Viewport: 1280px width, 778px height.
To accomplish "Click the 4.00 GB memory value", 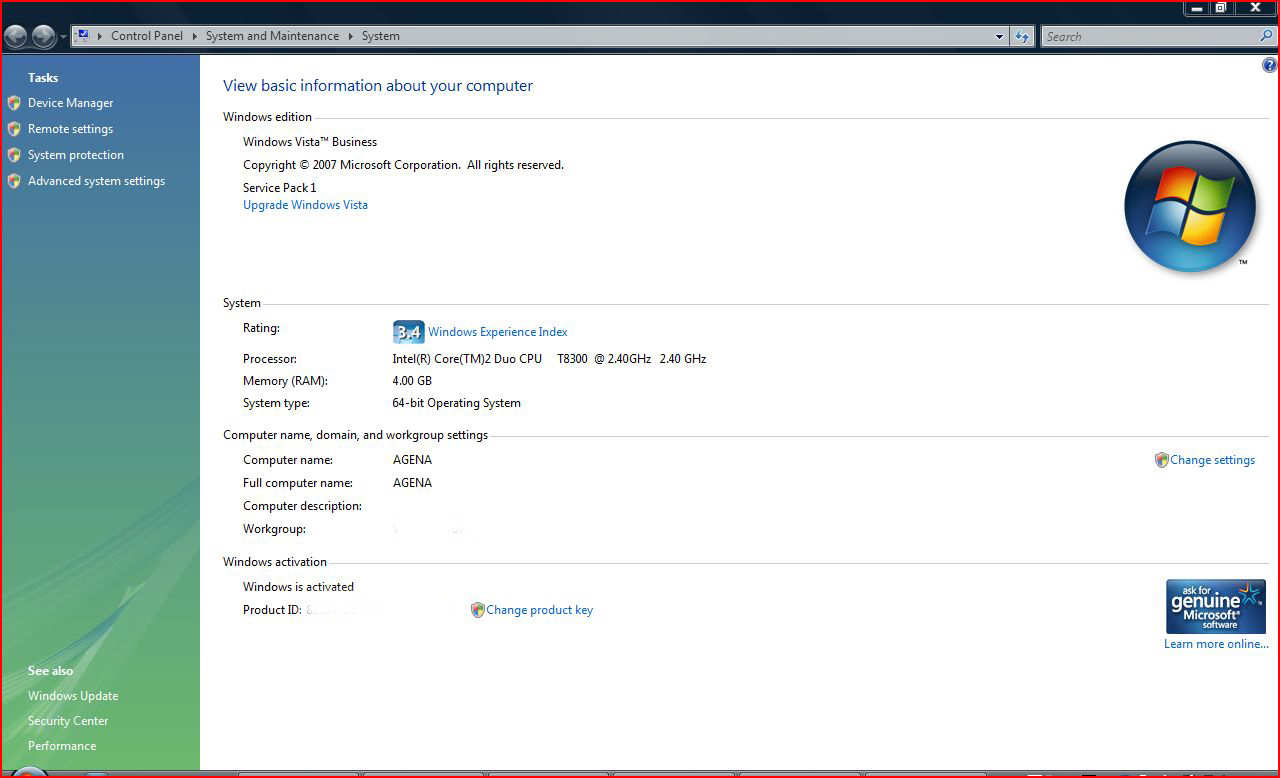I will [x=412, y=381].
